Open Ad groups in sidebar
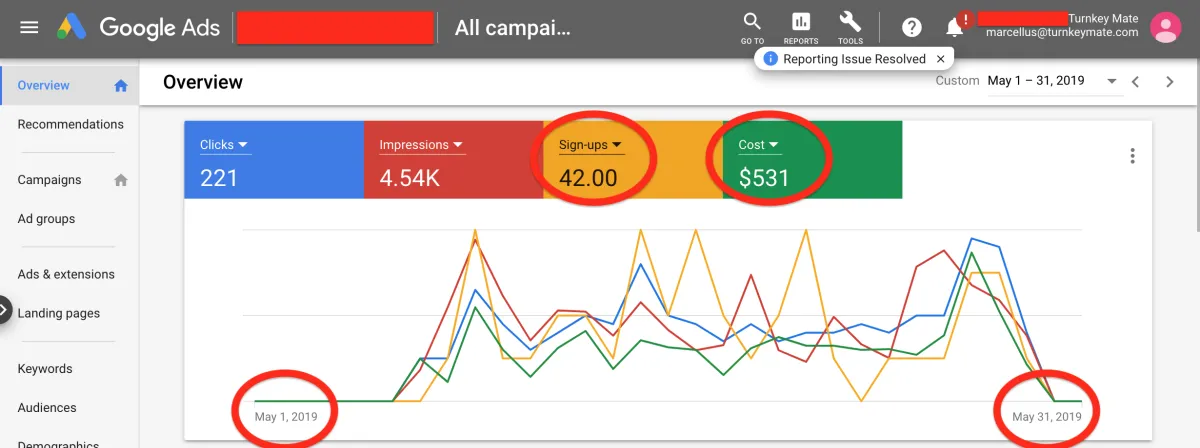Image resolution: width=1200 pixels, height=448 pixels. pos(46,219)
